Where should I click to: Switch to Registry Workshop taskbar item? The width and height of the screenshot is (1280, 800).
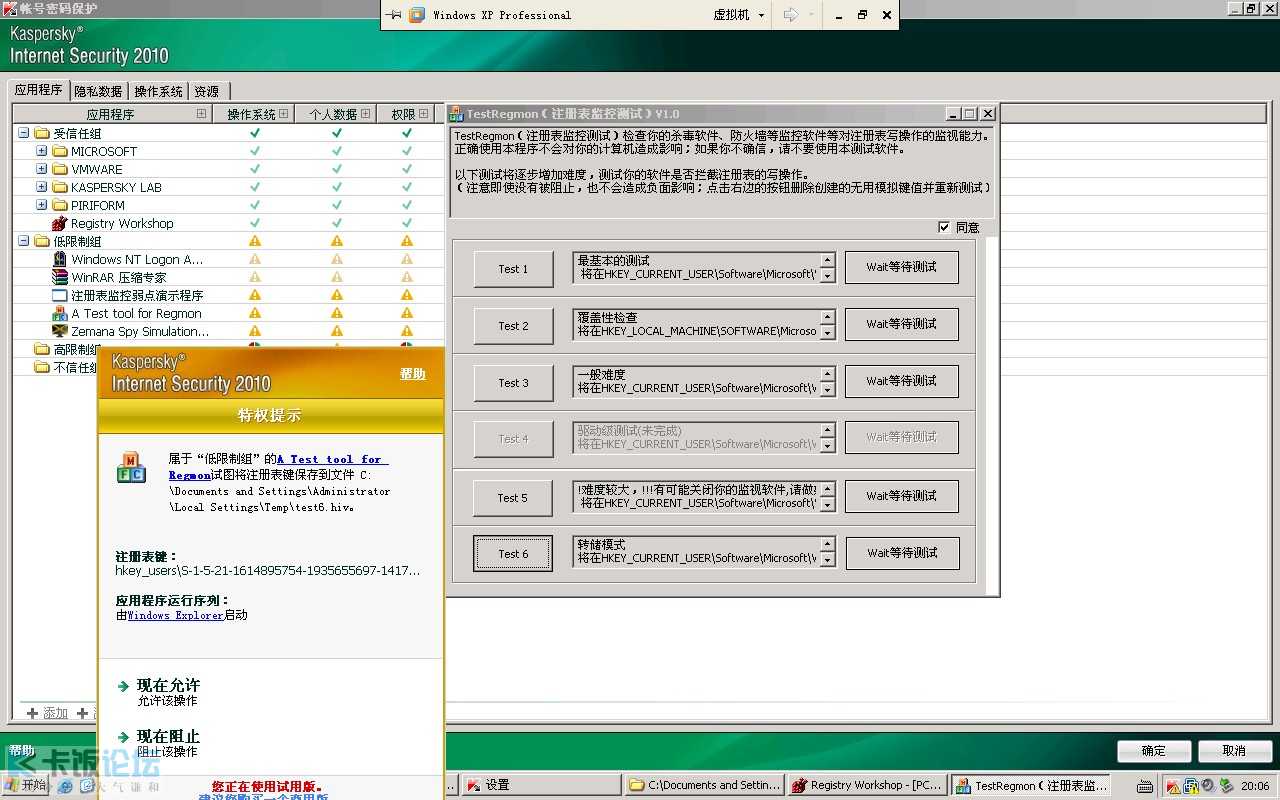[867, 786]
